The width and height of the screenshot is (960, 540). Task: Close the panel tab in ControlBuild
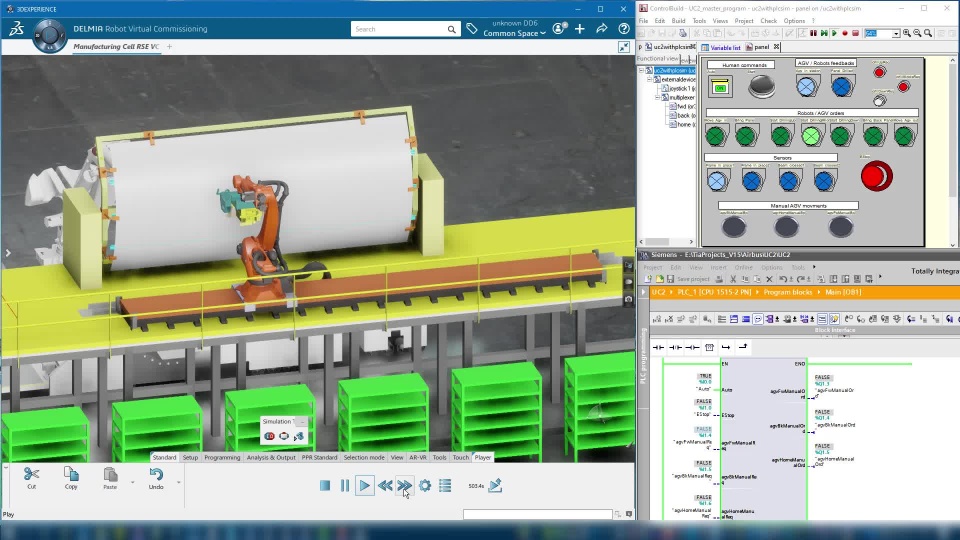tap(776, 47)
